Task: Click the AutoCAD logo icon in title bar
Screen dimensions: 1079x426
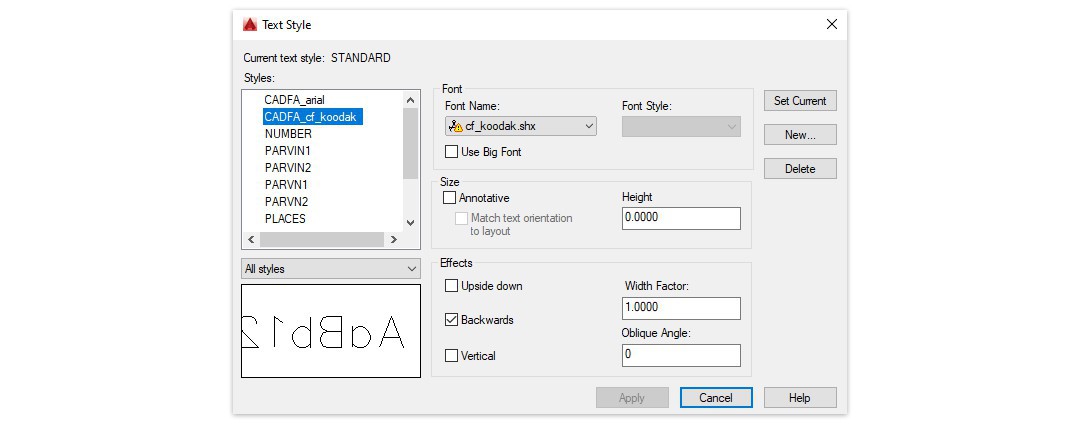Action: point(250,25)
